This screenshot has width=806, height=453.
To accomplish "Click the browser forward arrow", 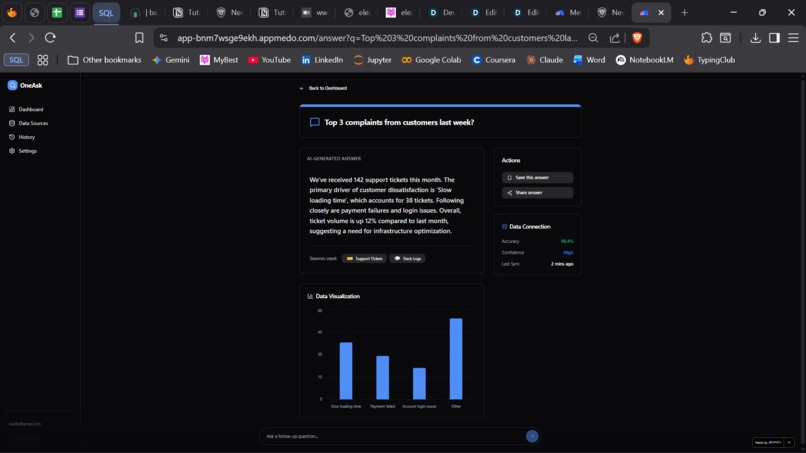I will pos(31,38).
